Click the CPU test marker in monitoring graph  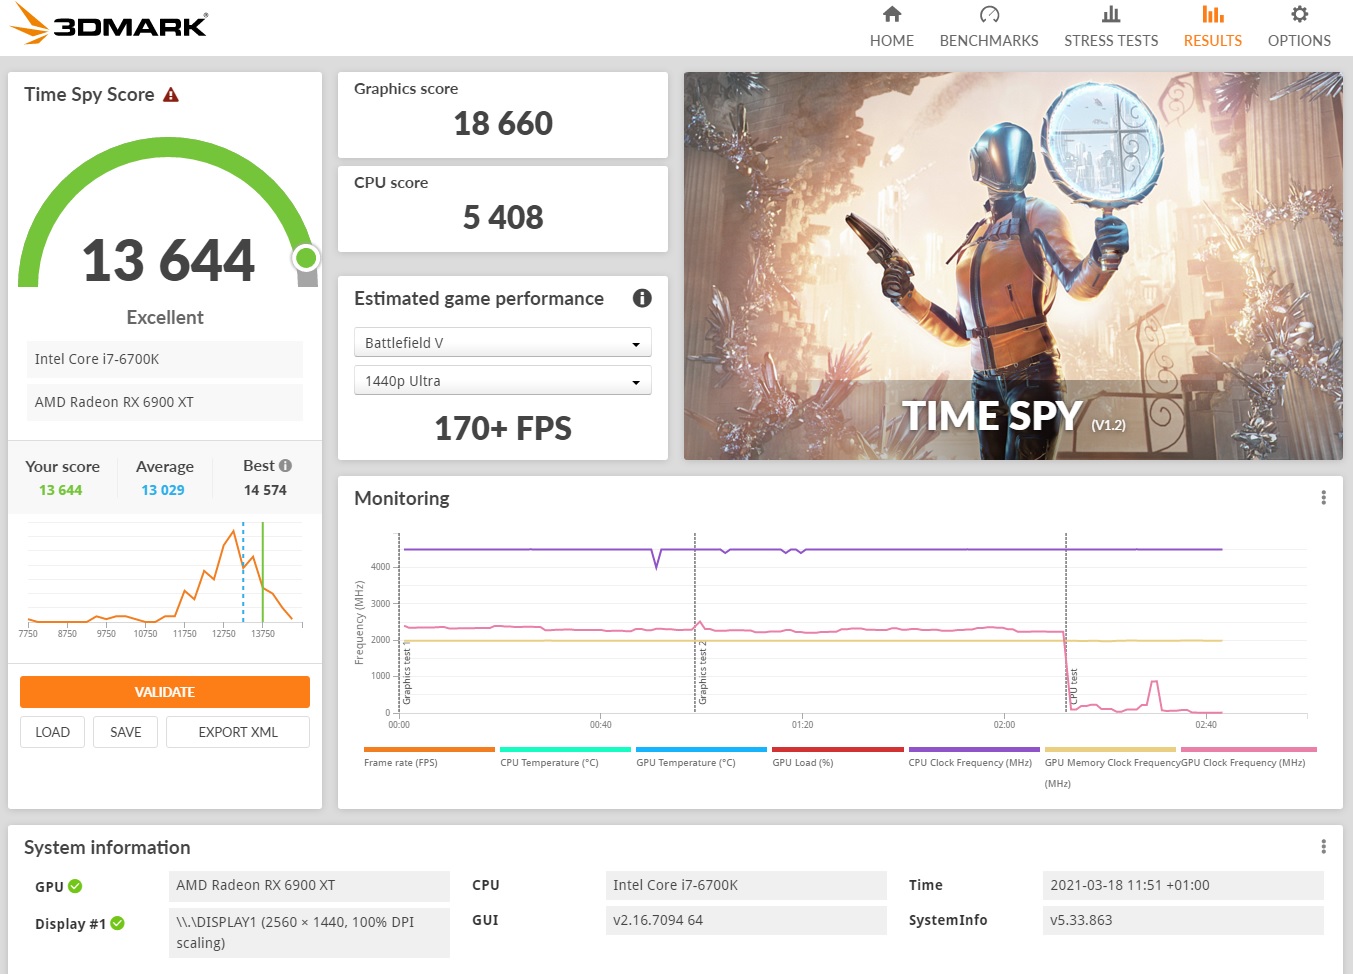pyautogui.click(x=1073, y=689)
